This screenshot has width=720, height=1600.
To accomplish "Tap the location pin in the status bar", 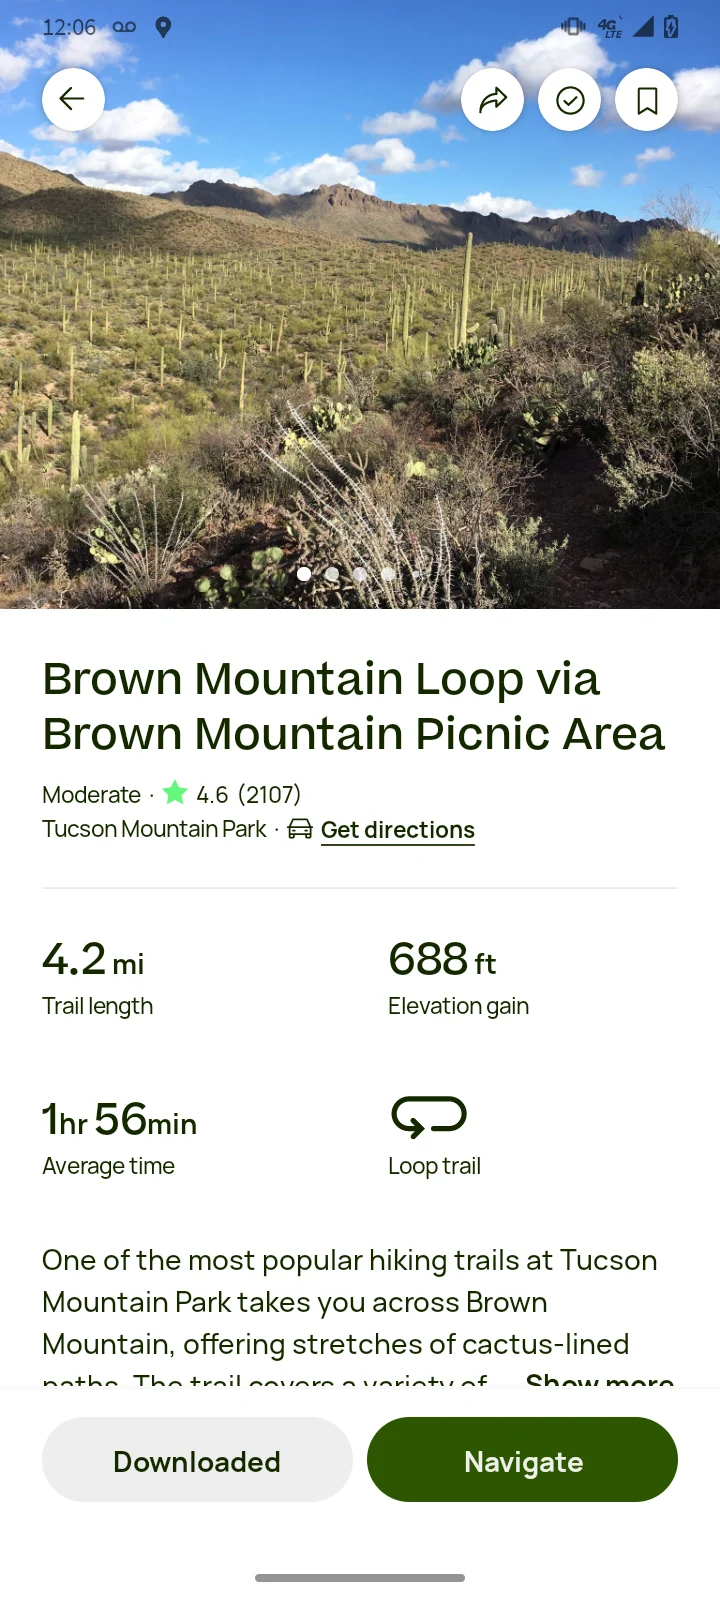I will 163,27.
